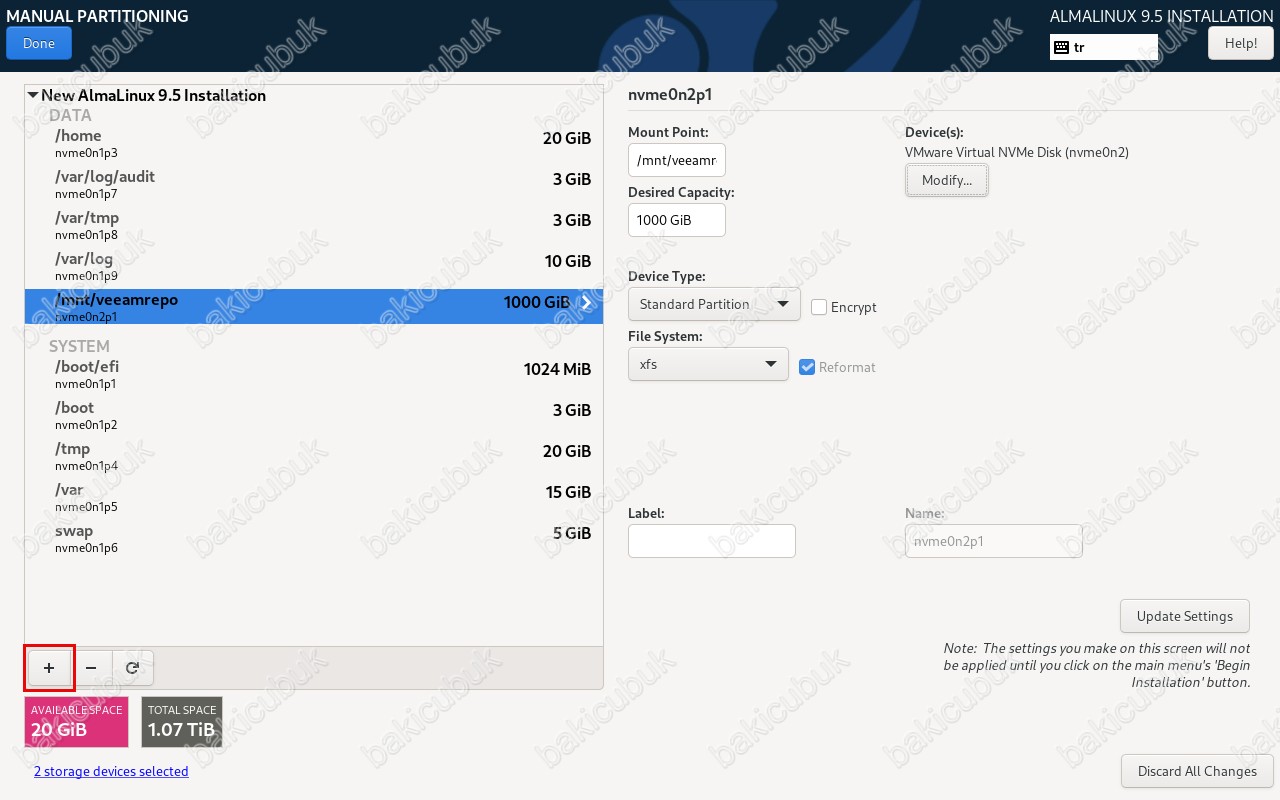Open the Device Type dropdown
Screen dimensions: 1280x800
coord(714,304)
